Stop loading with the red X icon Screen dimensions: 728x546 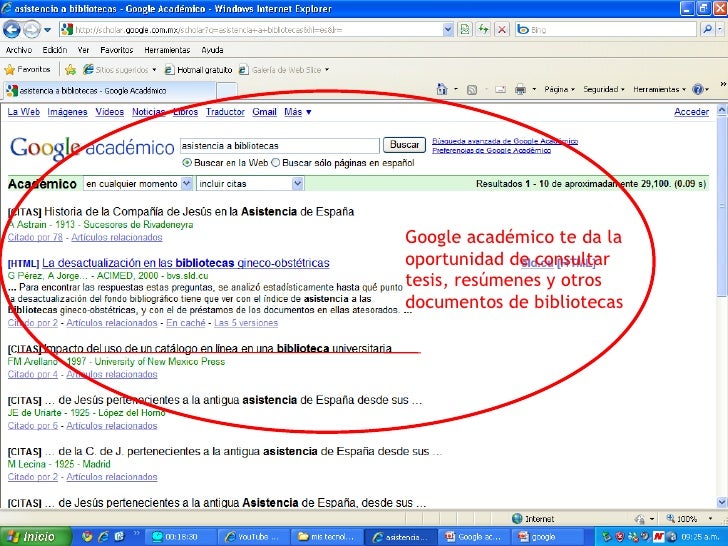coord(501,30)
